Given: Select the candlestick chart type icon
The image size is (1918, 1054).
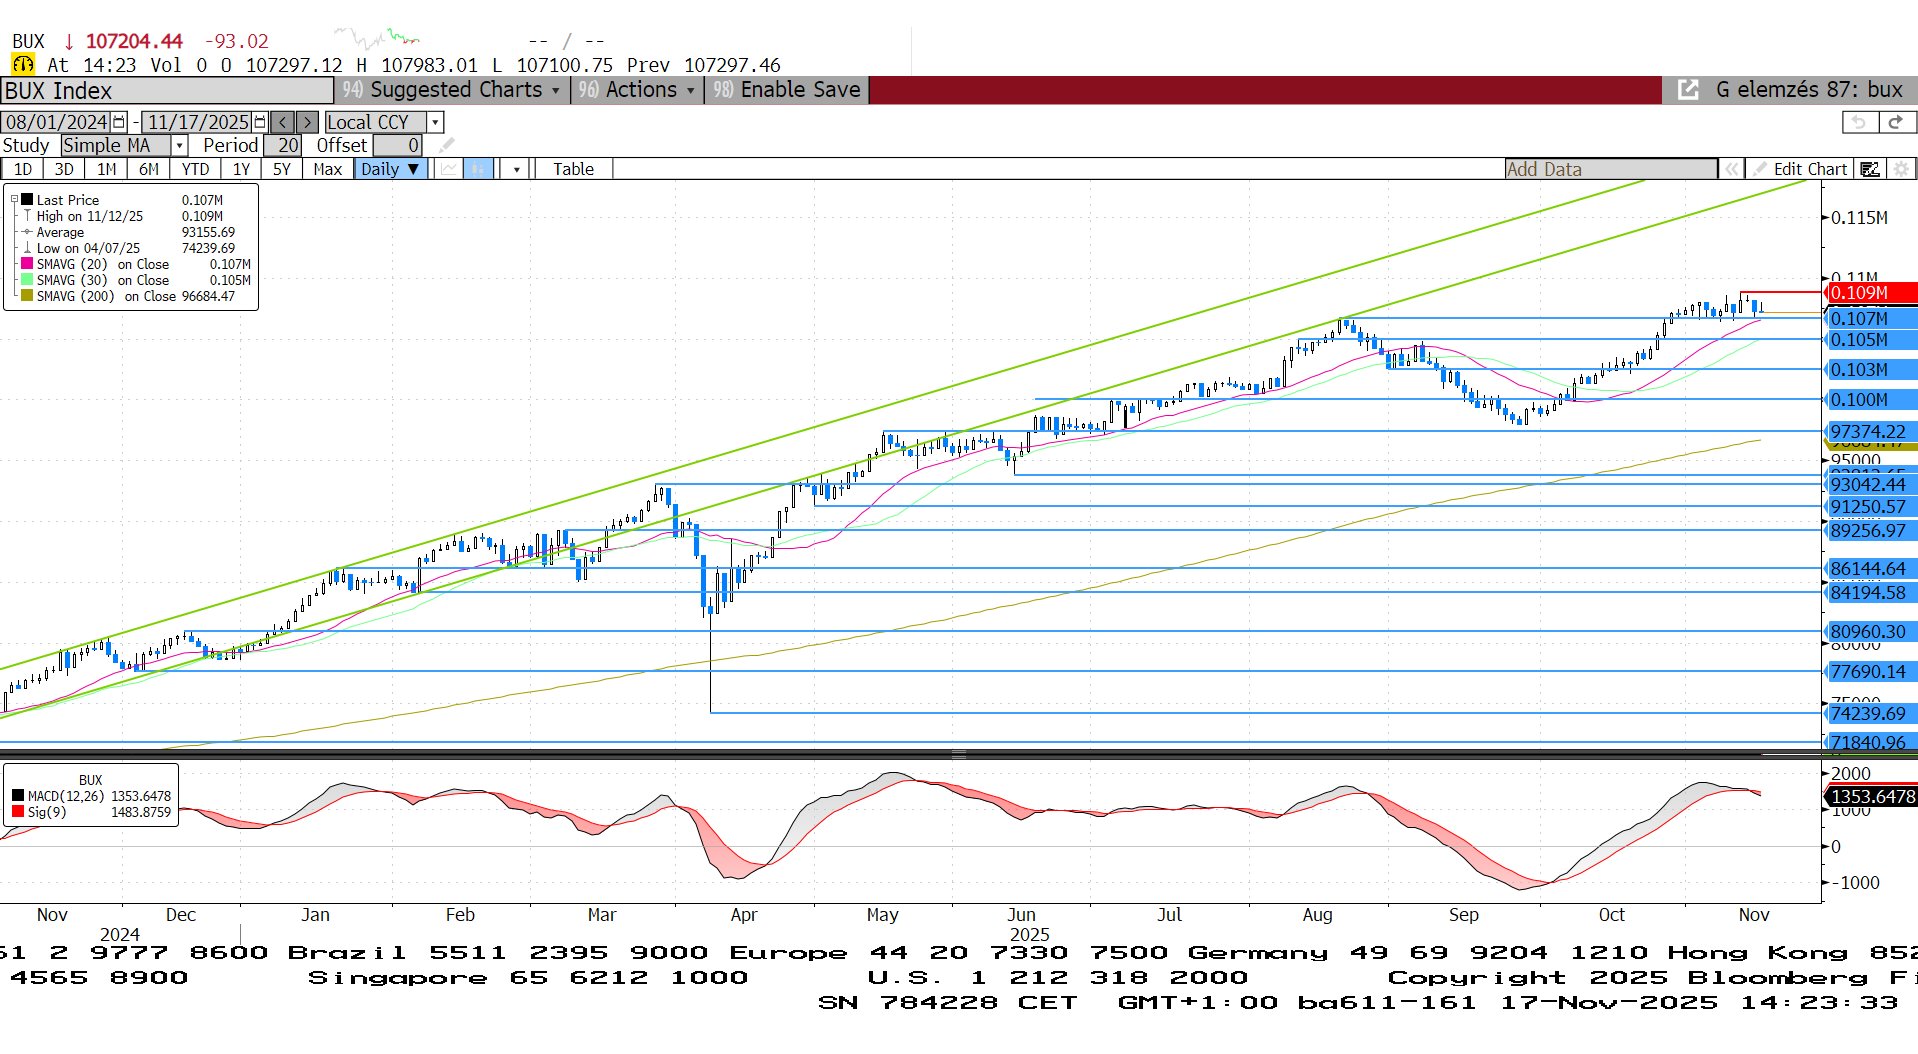Looking at the screenshot, I should coord(479,169).
